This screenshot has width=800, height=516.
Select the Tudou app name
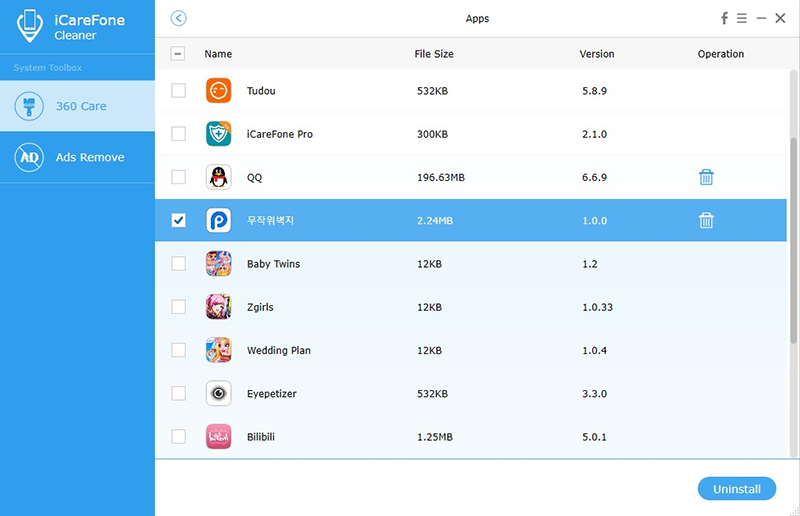(x=261, y=91)
